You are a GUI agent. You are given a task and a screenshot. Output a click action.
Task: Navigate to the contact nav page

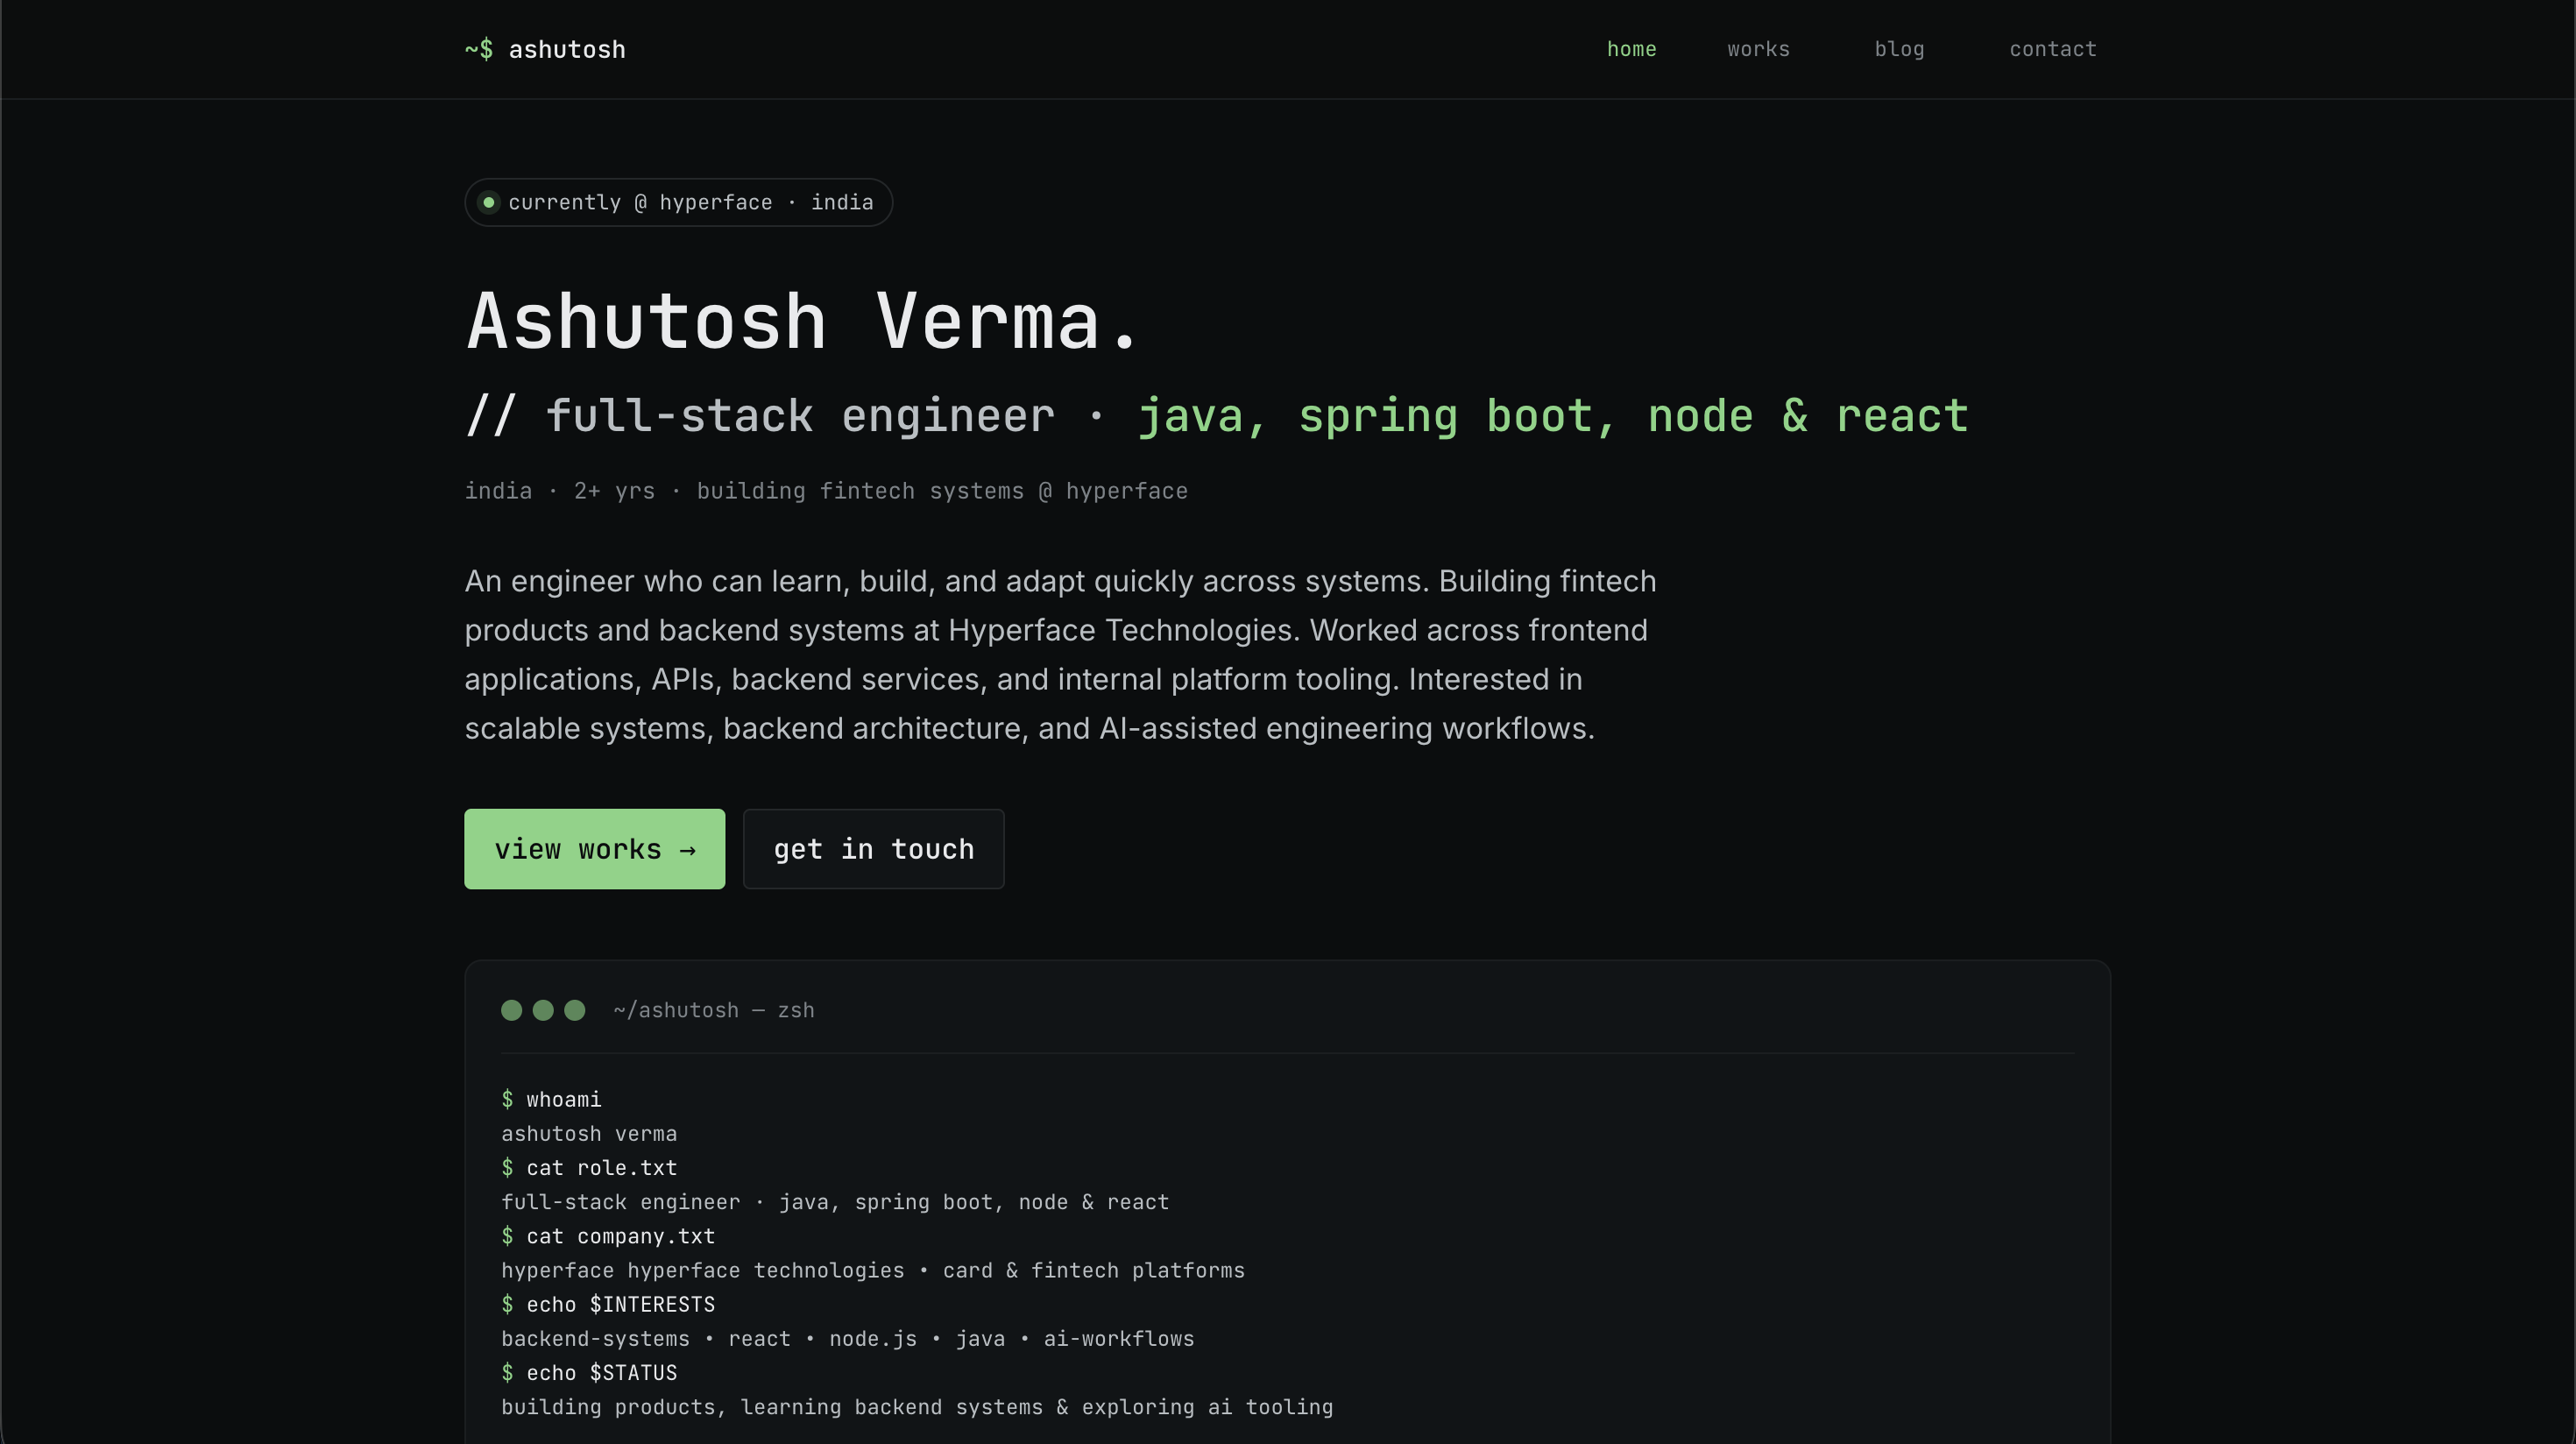[x=2052, y=49]
